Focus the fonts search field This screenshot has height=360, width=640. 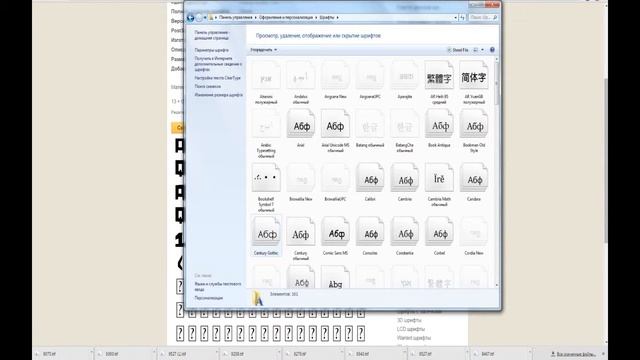click(483, 18)
